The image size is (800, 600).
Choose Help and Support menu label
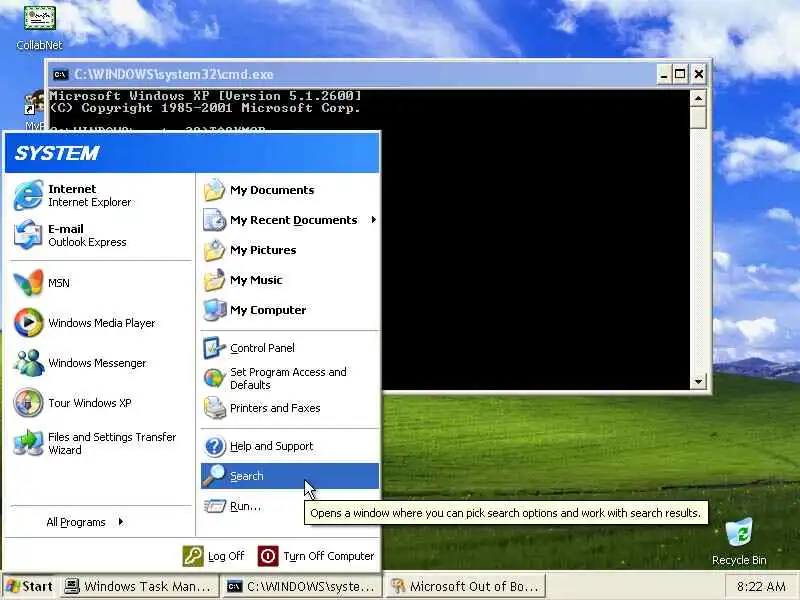(x=271, y=446)
